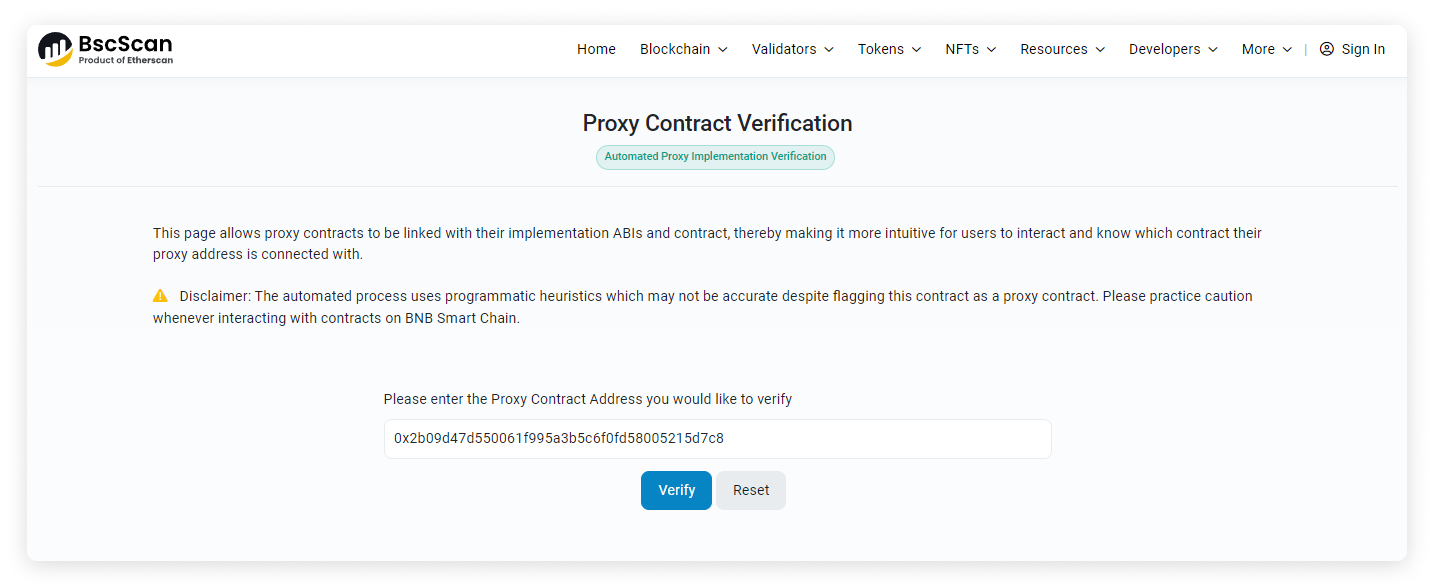Click the Reset button
Viewport: 1434px width, 586px height.
pyautogui.click(x=751, y=490)
